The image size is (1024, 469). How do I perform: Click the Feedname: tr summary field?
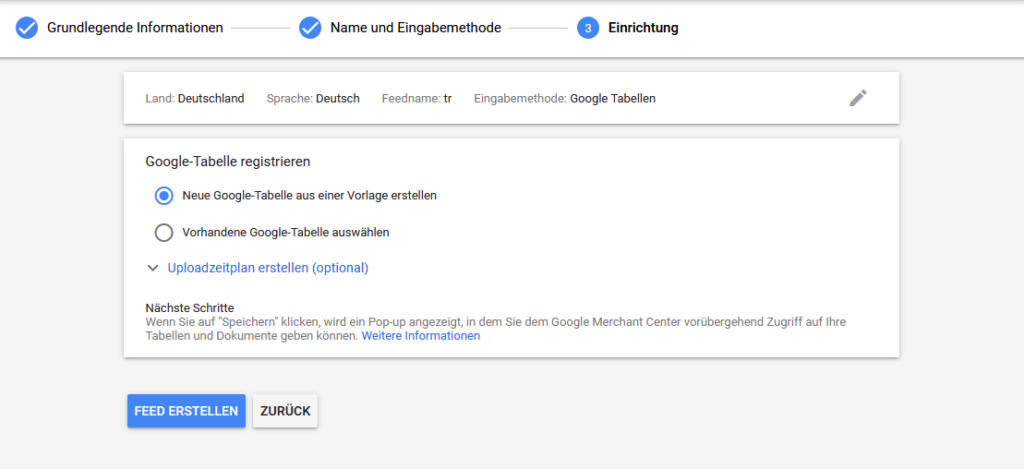pos(416,98)
